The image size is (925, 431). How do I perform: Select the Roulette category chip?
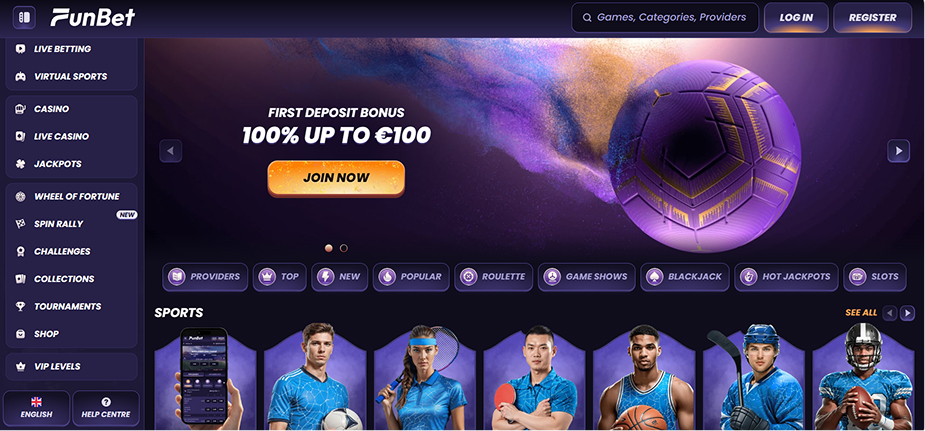tap(493, 277)
